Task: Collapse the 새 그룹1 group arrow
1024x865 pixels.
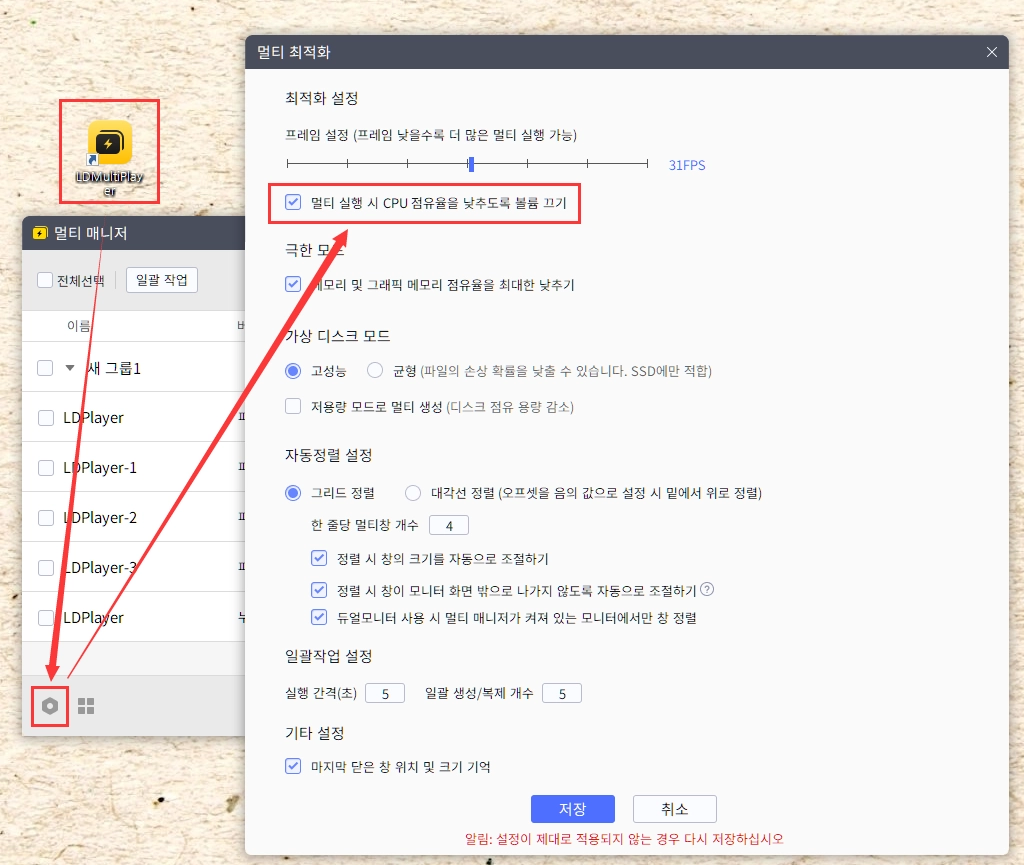Action: click(x=70, y=368)
